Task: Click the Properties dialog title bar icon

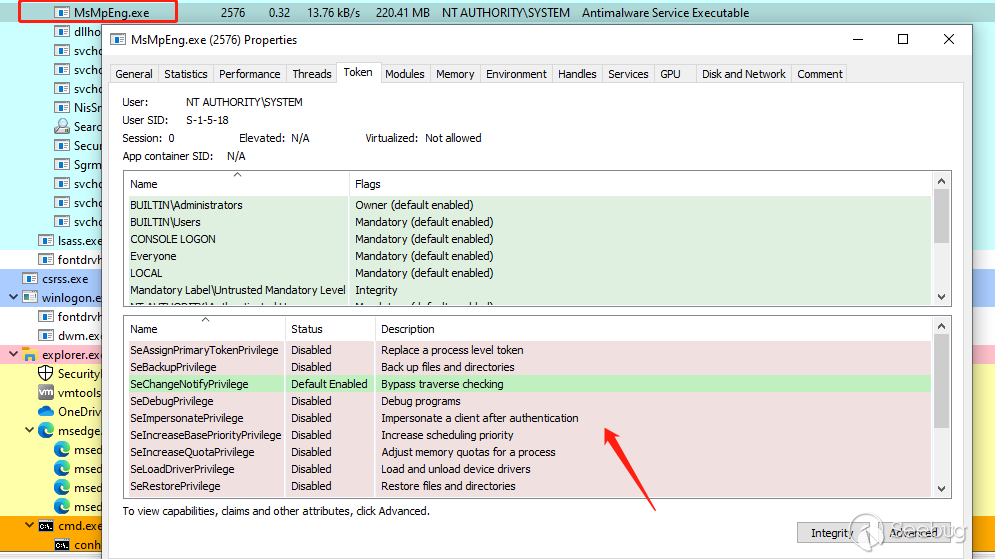Action: pos(118,40)
